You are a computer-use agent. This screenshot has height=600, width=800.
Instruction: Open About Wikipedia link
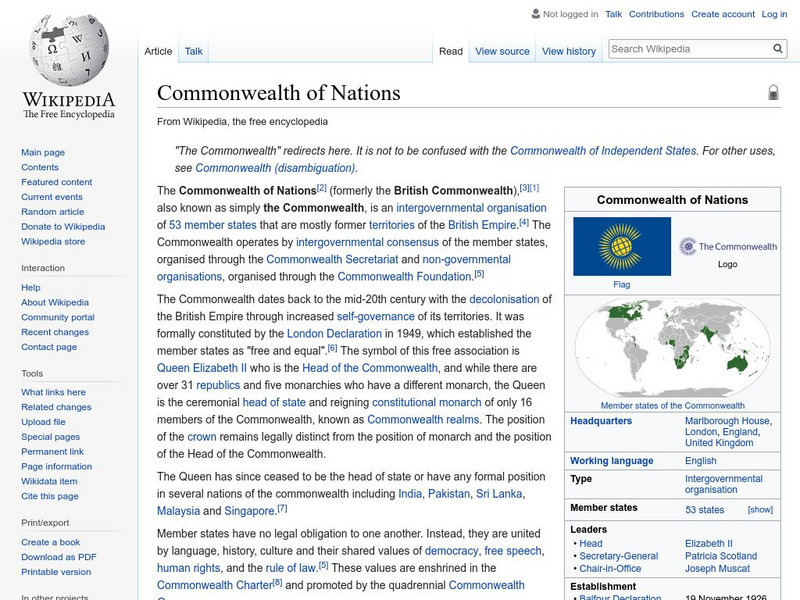click(x=55, y=302)
